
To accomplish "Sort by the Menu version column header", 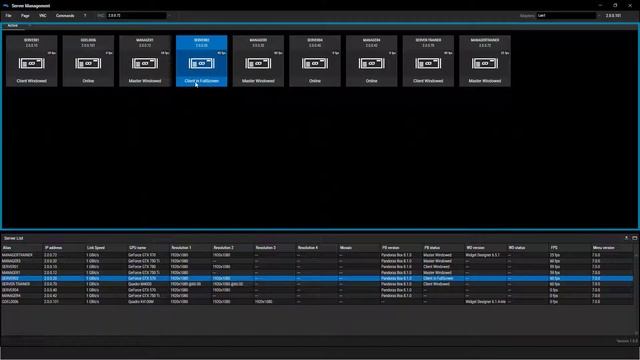I will pyautogui.click(x=611, y=248).
